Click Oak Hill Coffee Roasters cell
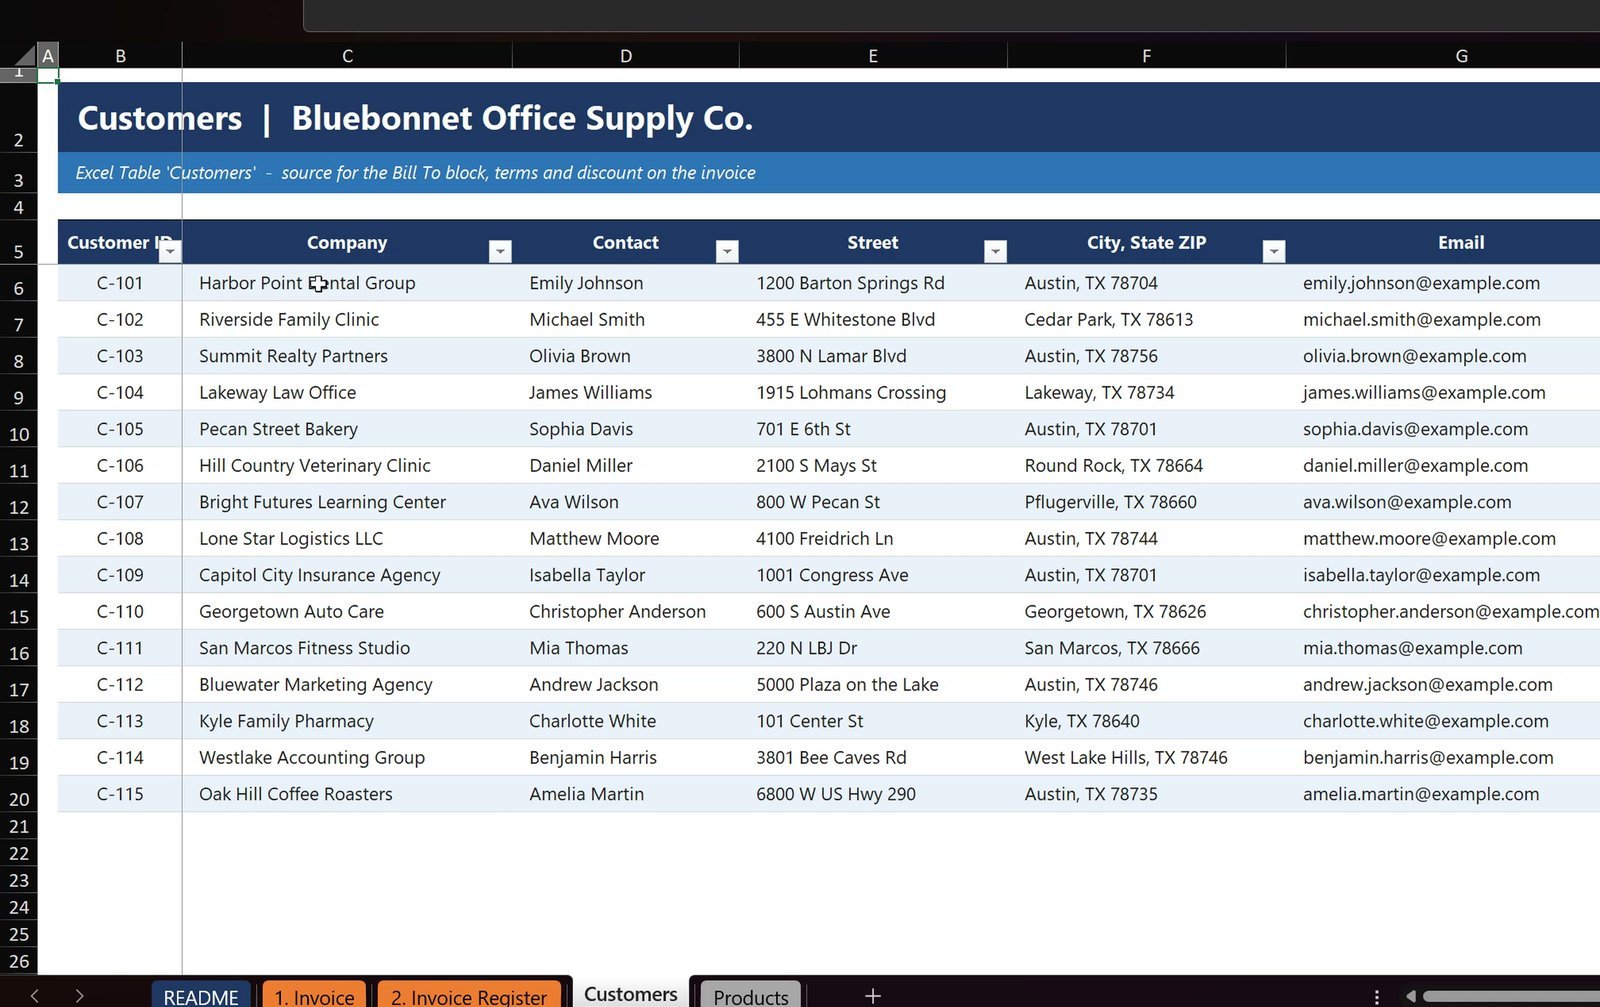 (347, 794)
